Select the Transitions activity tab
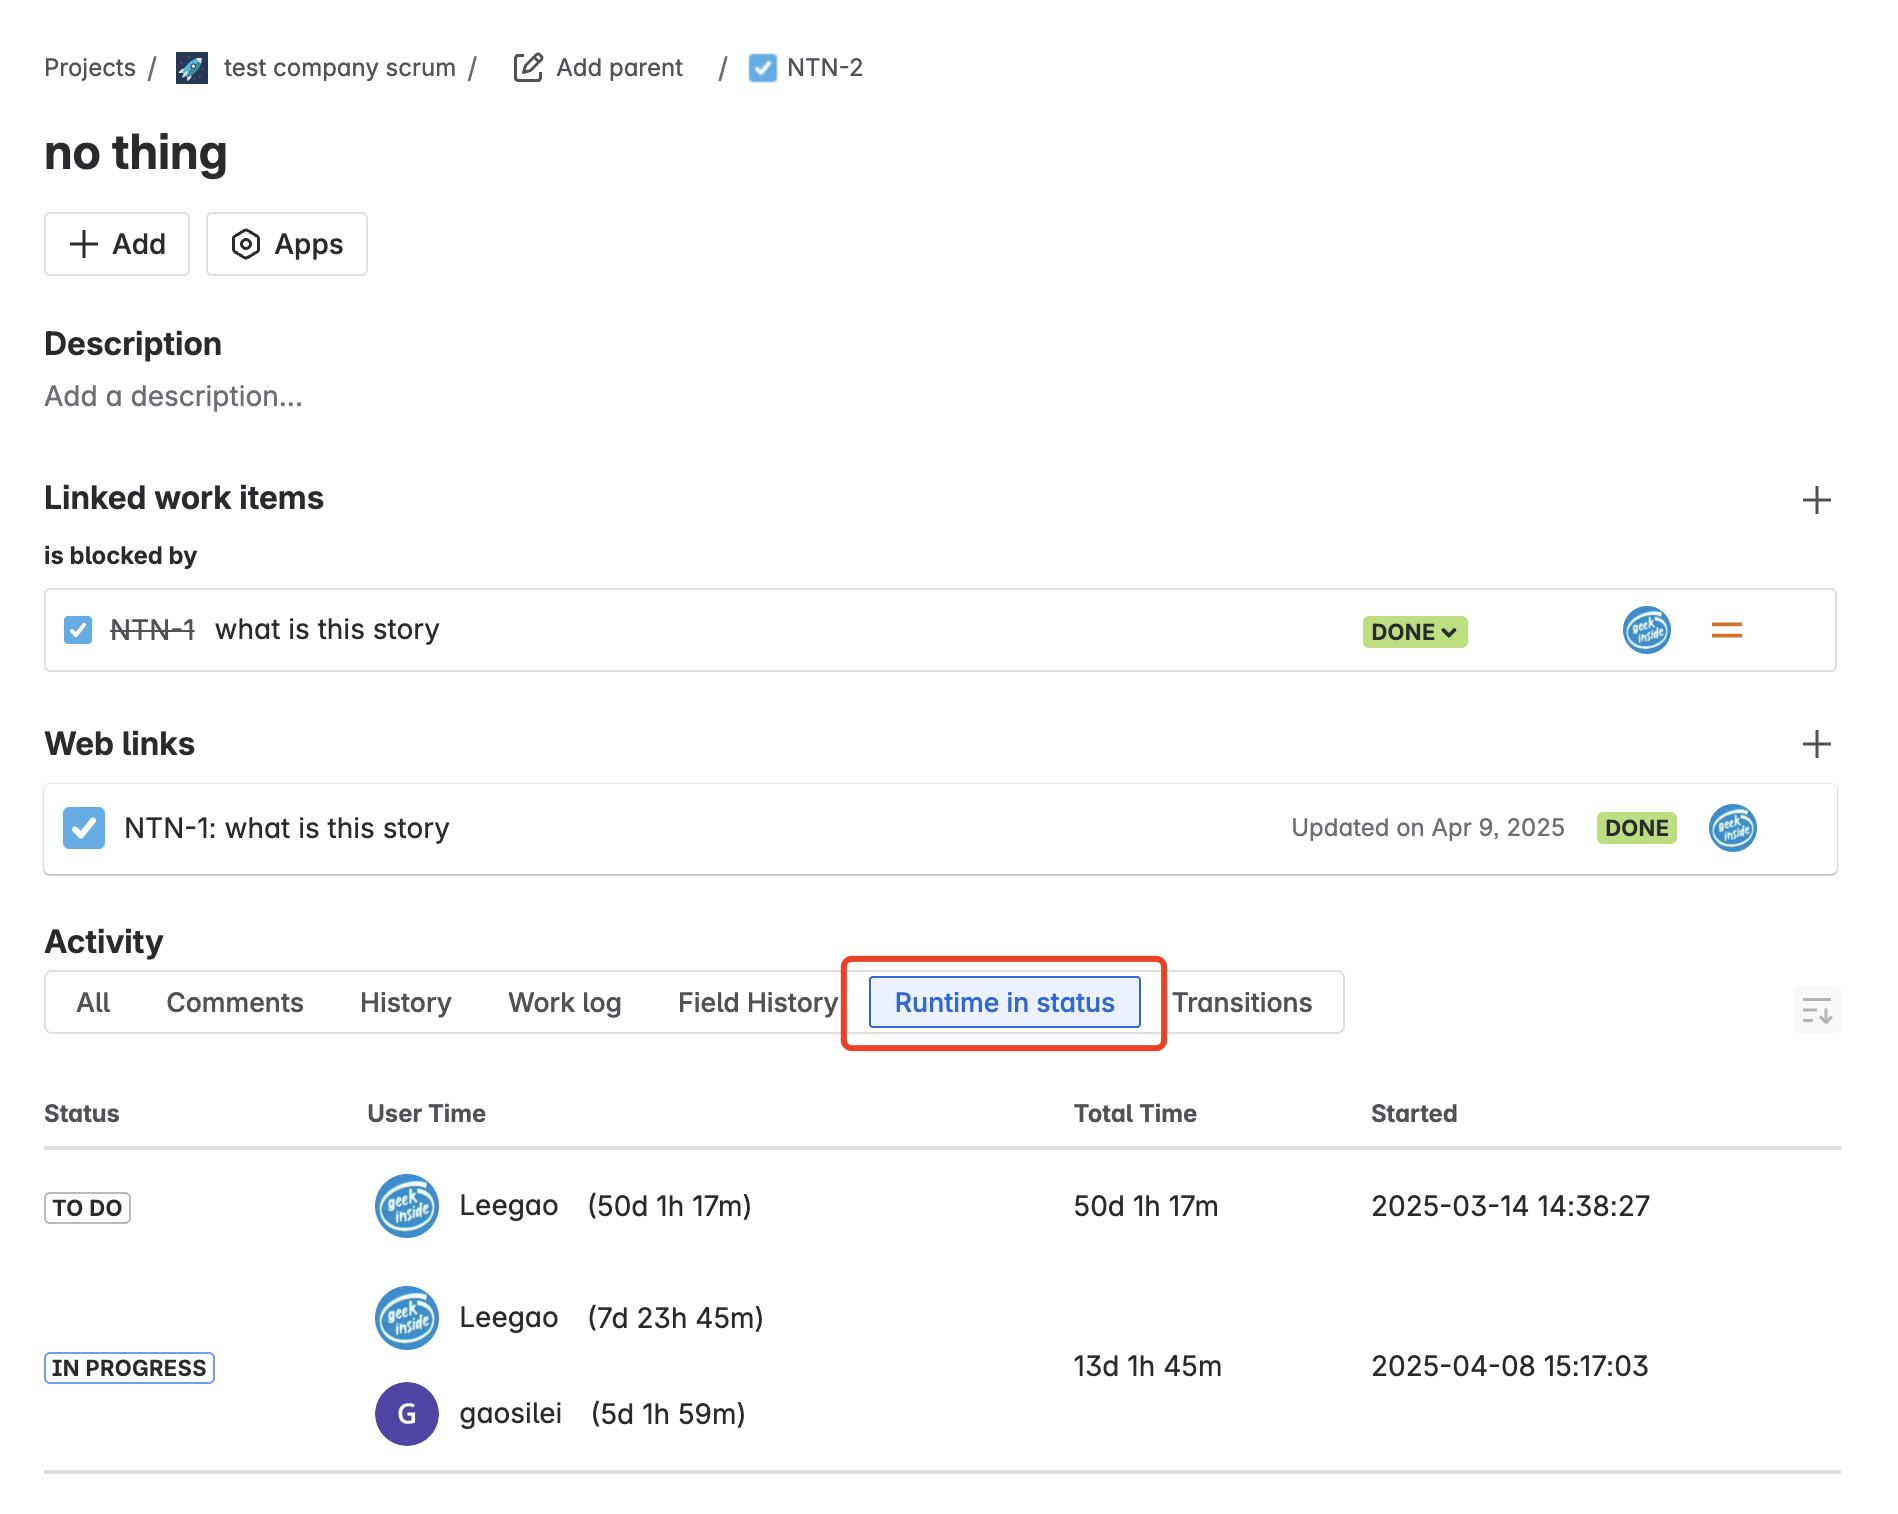 tap(1242, 1002)
